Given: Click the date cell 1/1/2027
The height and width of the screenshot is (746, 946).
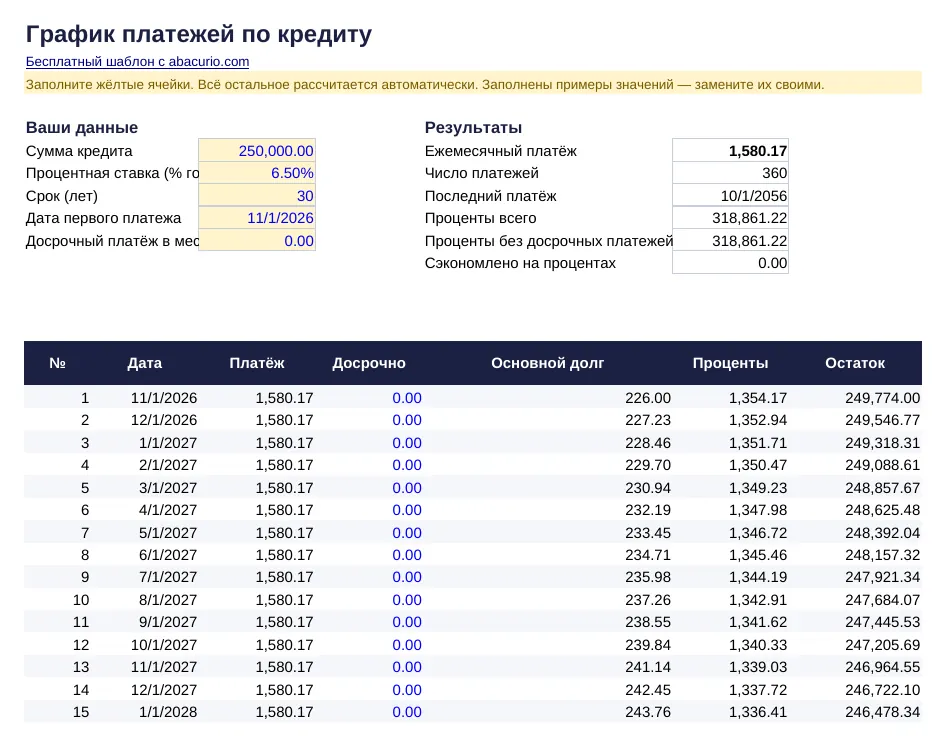Looking at the screenshot, I should click(168, 443).
